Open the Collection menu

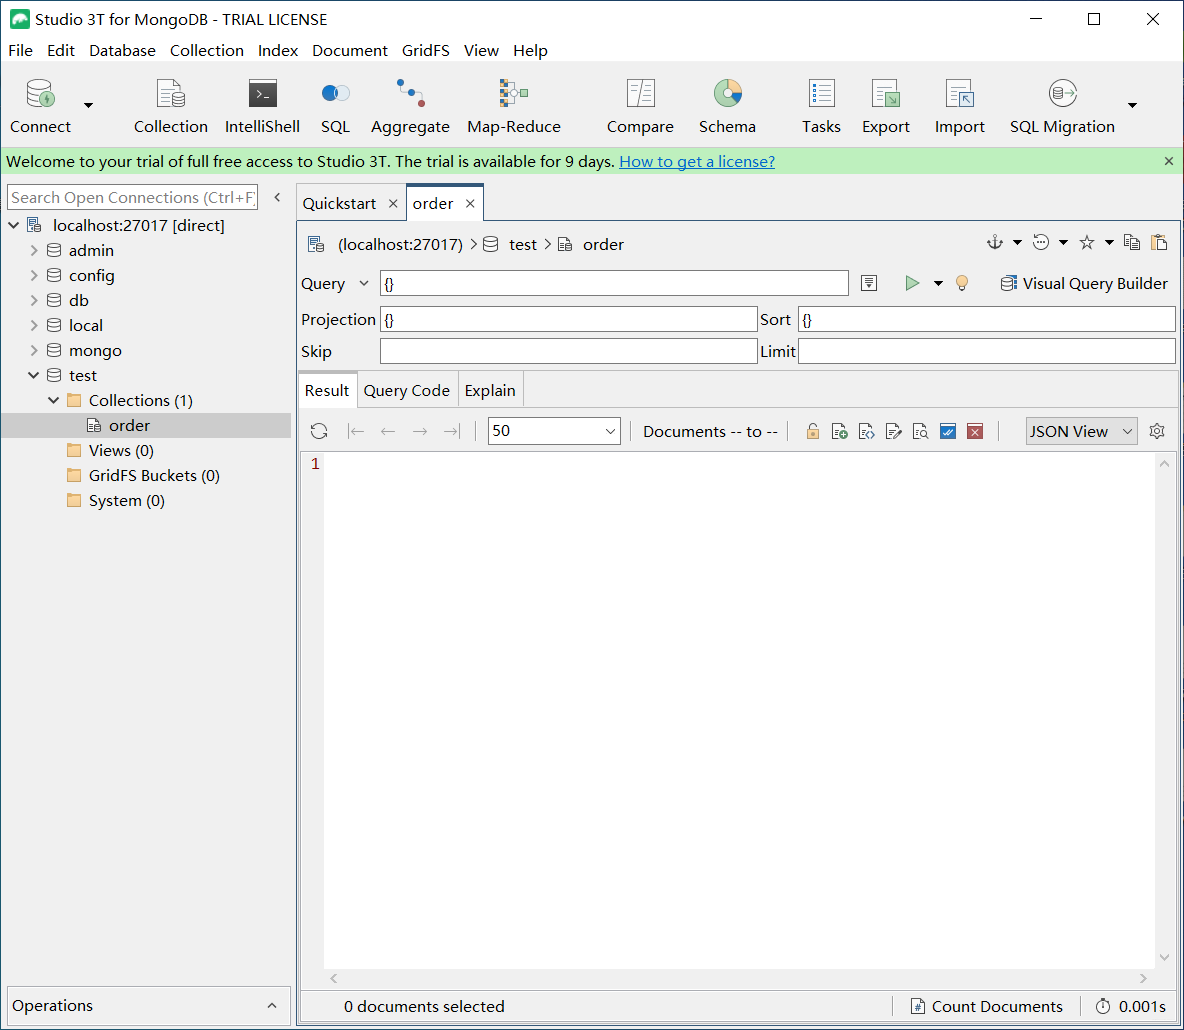pos(206,51)
